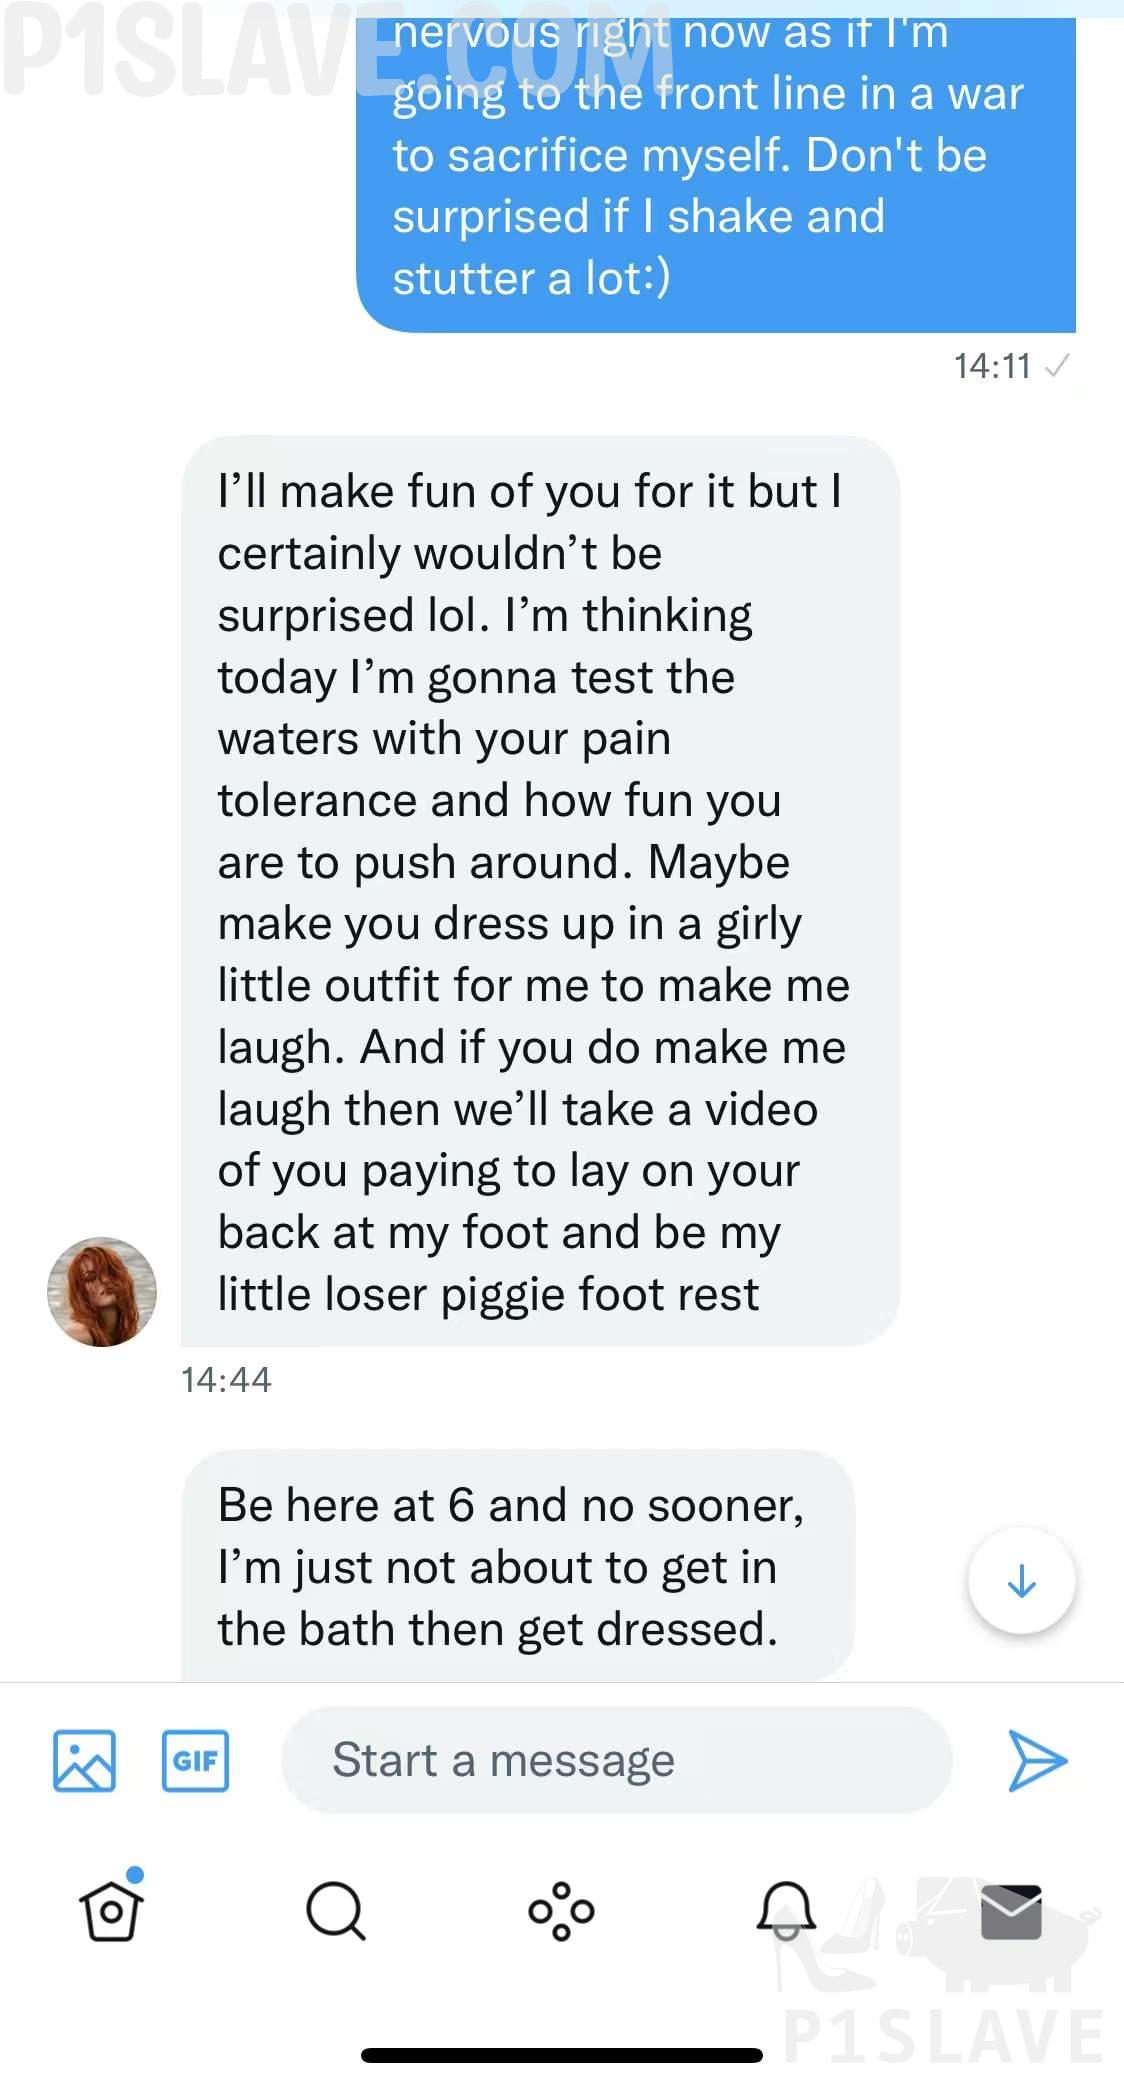Select the "Be here at 6" message
Viewport: 1124px width, 2085px height.
tap(517, 1566)
